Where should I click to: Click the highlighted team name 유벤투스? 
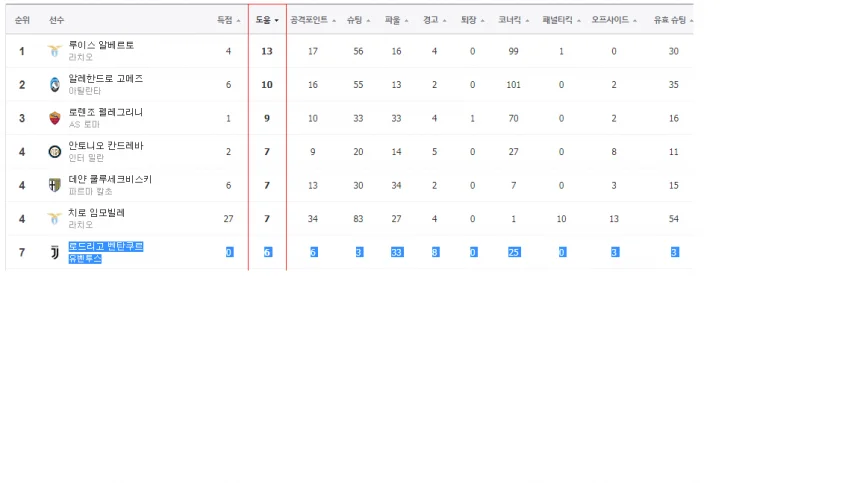click(x=84, y=258)
